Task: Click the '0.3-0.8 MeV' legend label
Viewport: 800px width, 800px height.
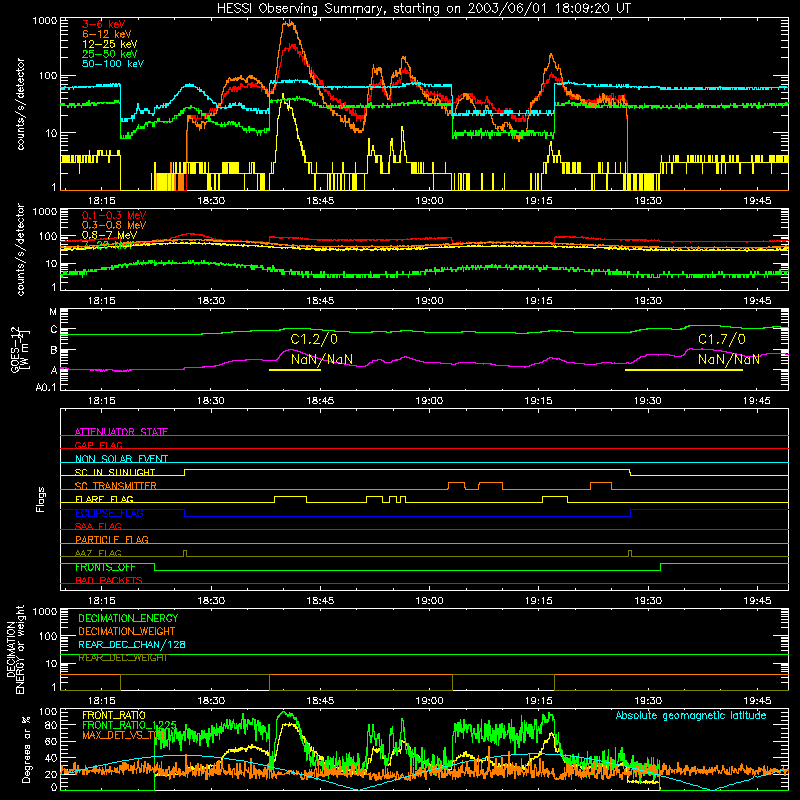Action: (114, 225)
